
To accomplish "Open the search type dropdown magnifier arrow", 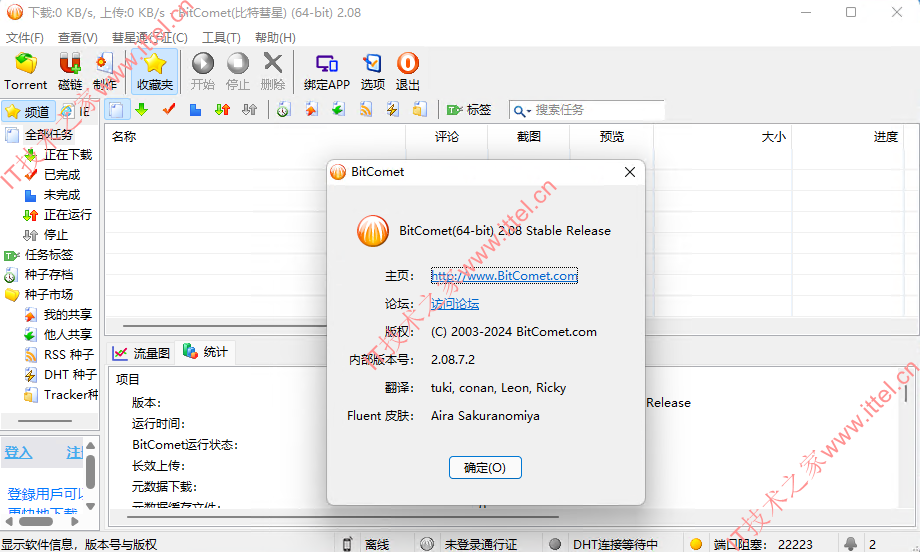I will (522, 110).
